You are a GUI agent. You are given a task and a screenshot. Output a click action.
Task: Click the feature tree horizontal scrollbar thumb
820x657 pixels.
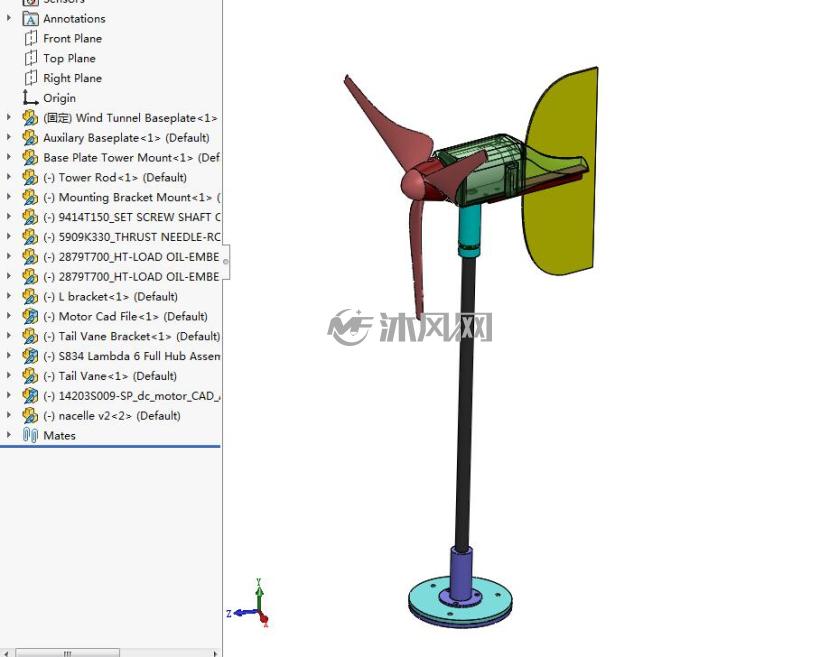(x=67, y=653)
